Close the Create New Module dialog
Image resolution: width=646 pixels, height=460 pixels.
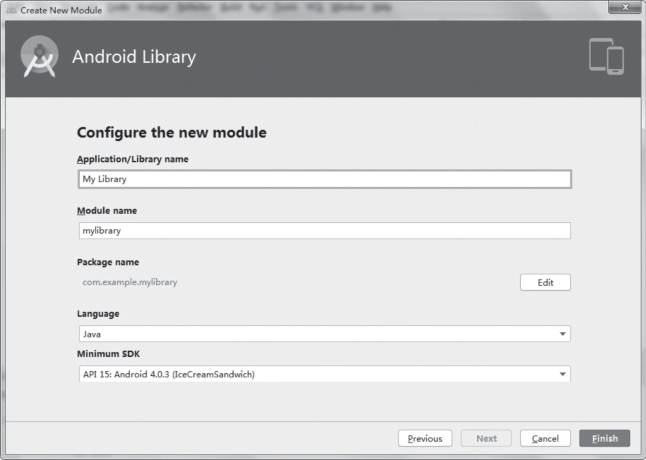click(x=625, y=7)
